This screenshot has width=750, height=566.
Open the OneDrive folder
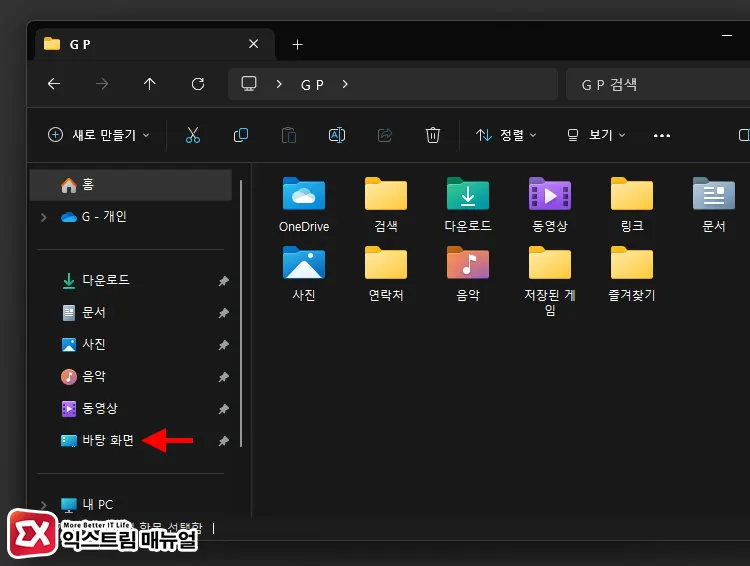[304, 205]
